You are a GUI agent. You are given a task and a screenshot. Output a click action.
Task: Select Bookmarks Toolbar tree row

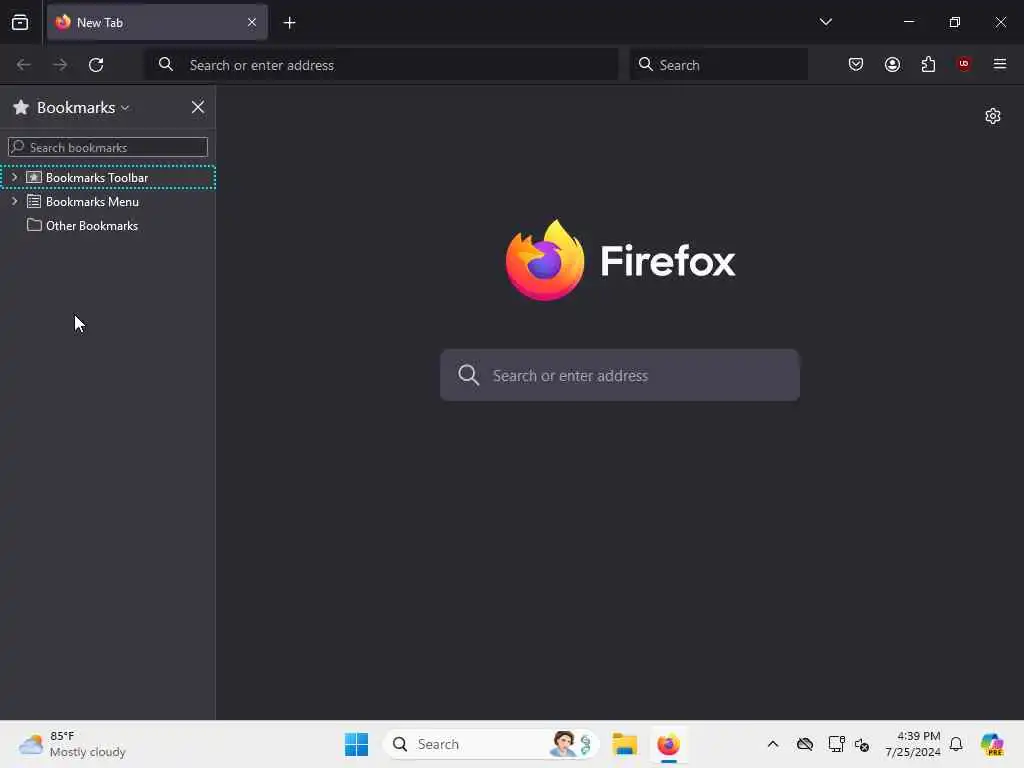click(x=108, y=177)
